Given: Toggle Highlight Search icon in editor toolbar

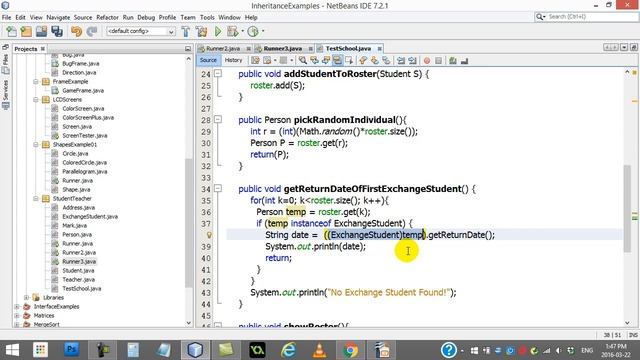Looking at the screenshot, I should pyautogui.click(x=337, y=61).
